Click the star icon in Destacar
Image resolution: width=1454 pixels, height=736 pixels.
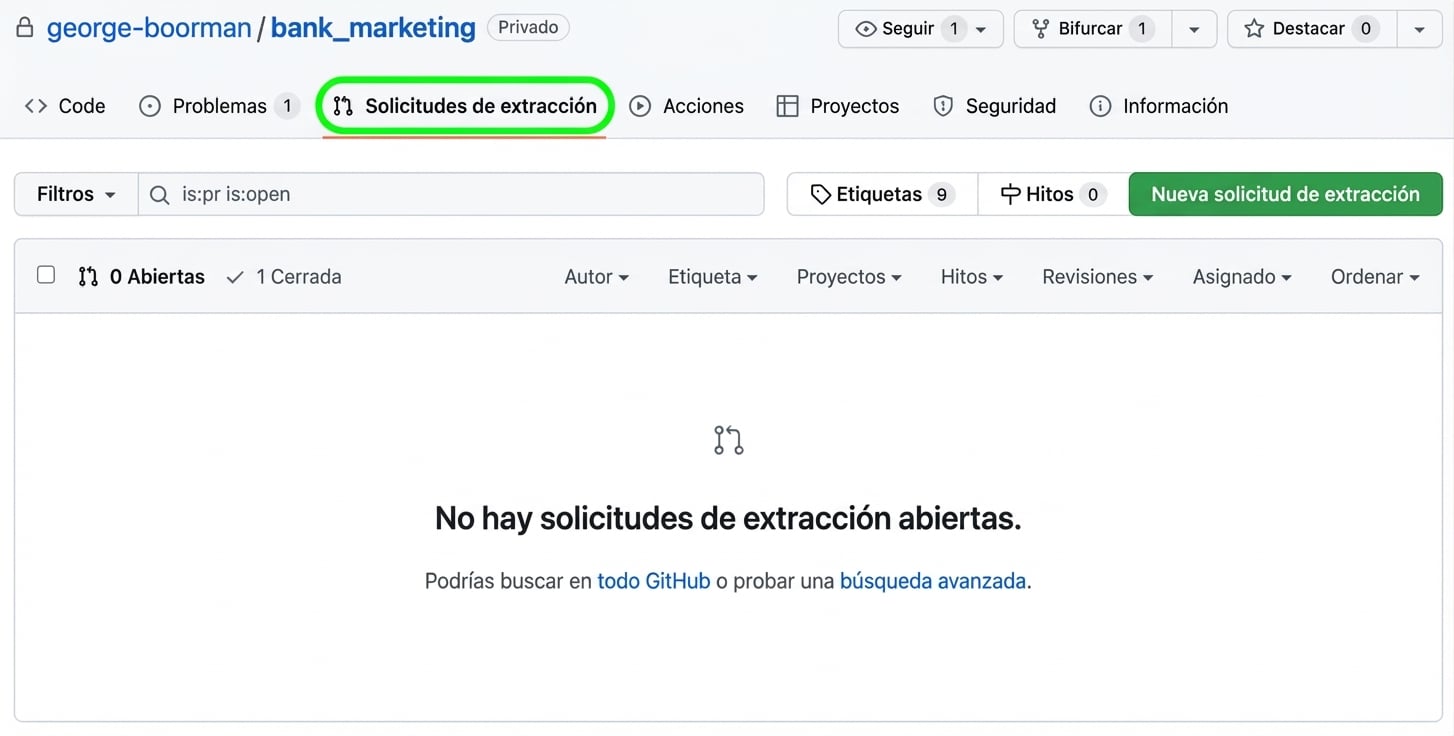pos(1254,29)
